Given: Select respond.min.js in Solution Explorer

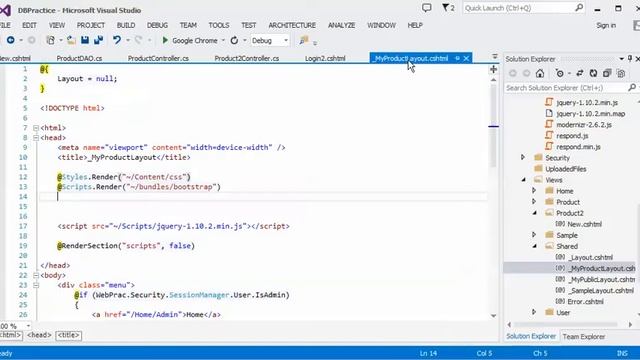Looking at the screenshot, I should click(578, 147).
